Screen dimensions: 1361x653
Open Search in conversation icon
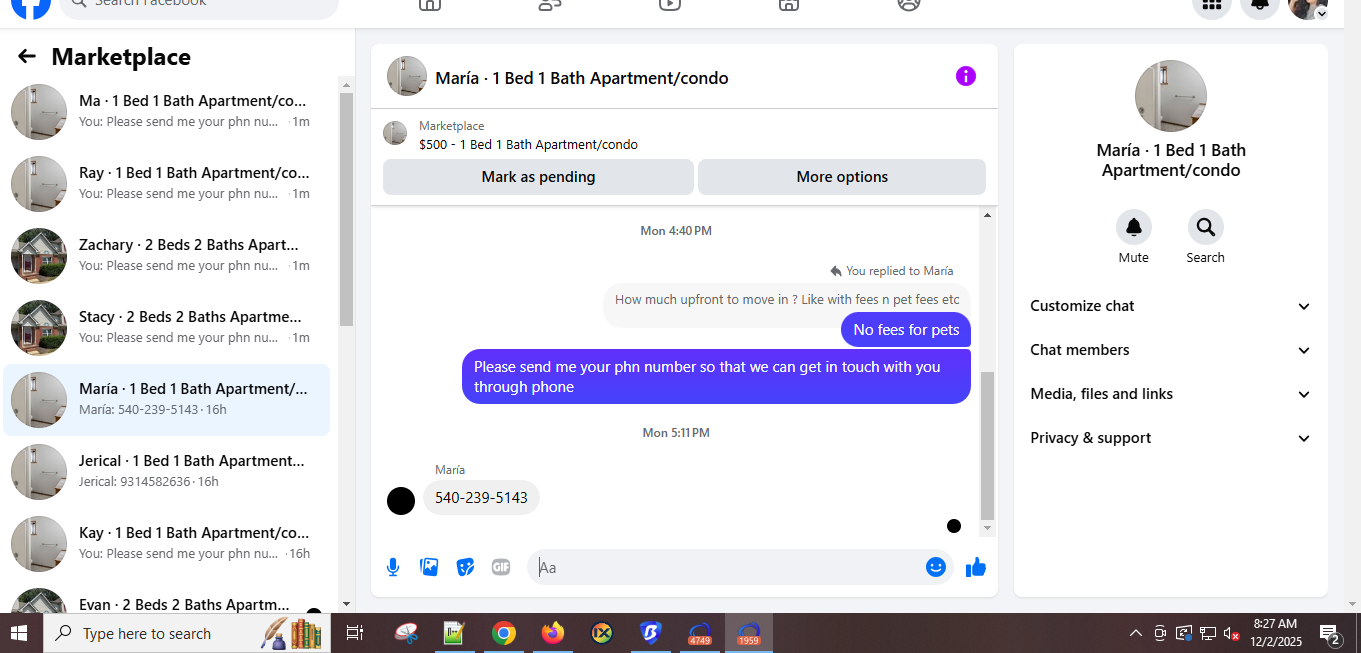pyautogui.click(x=1205, y=227)
